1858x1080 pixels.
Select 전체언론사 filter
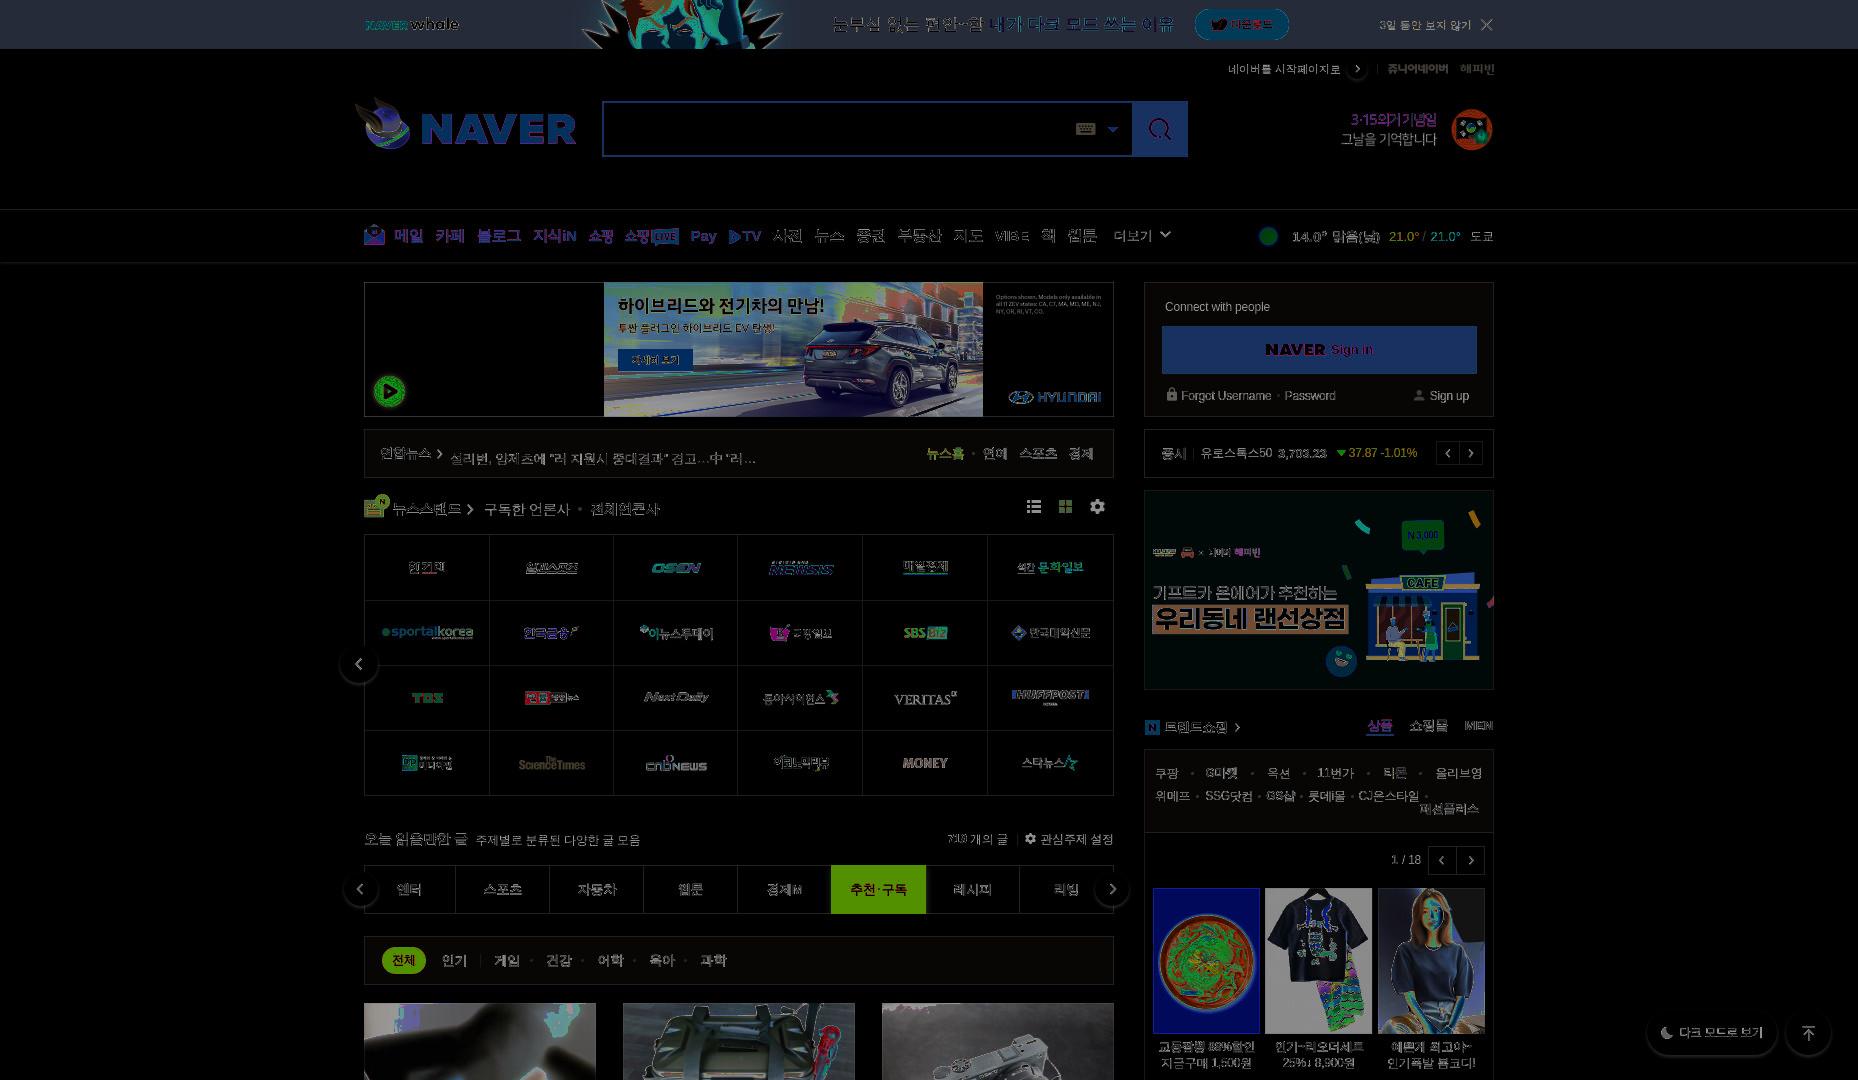coord(625,509)
